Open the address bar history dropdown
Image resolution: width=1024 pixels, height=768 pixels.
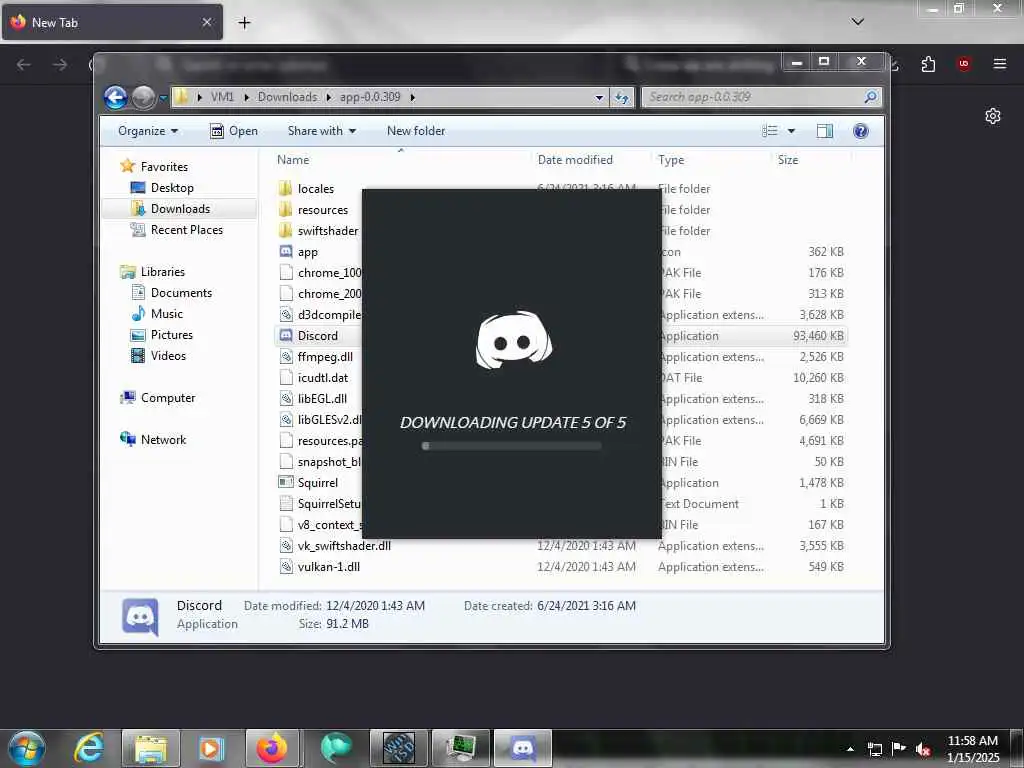(x=599, y=97)
